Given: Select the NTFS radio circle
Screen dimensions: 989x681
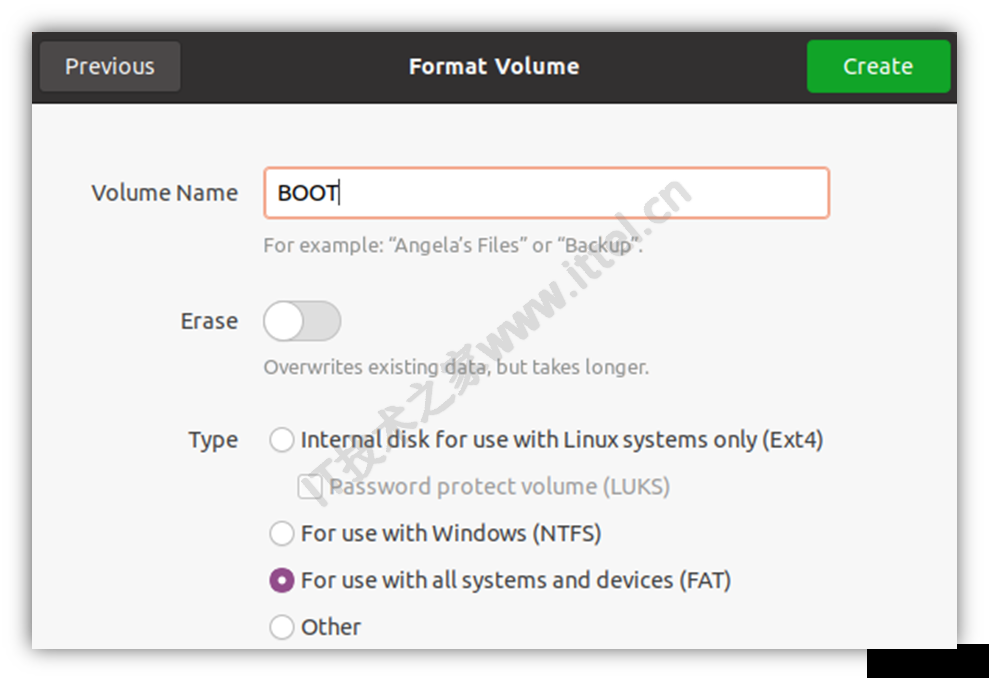Looking at the screenshot, I should (x=281, y=533).
